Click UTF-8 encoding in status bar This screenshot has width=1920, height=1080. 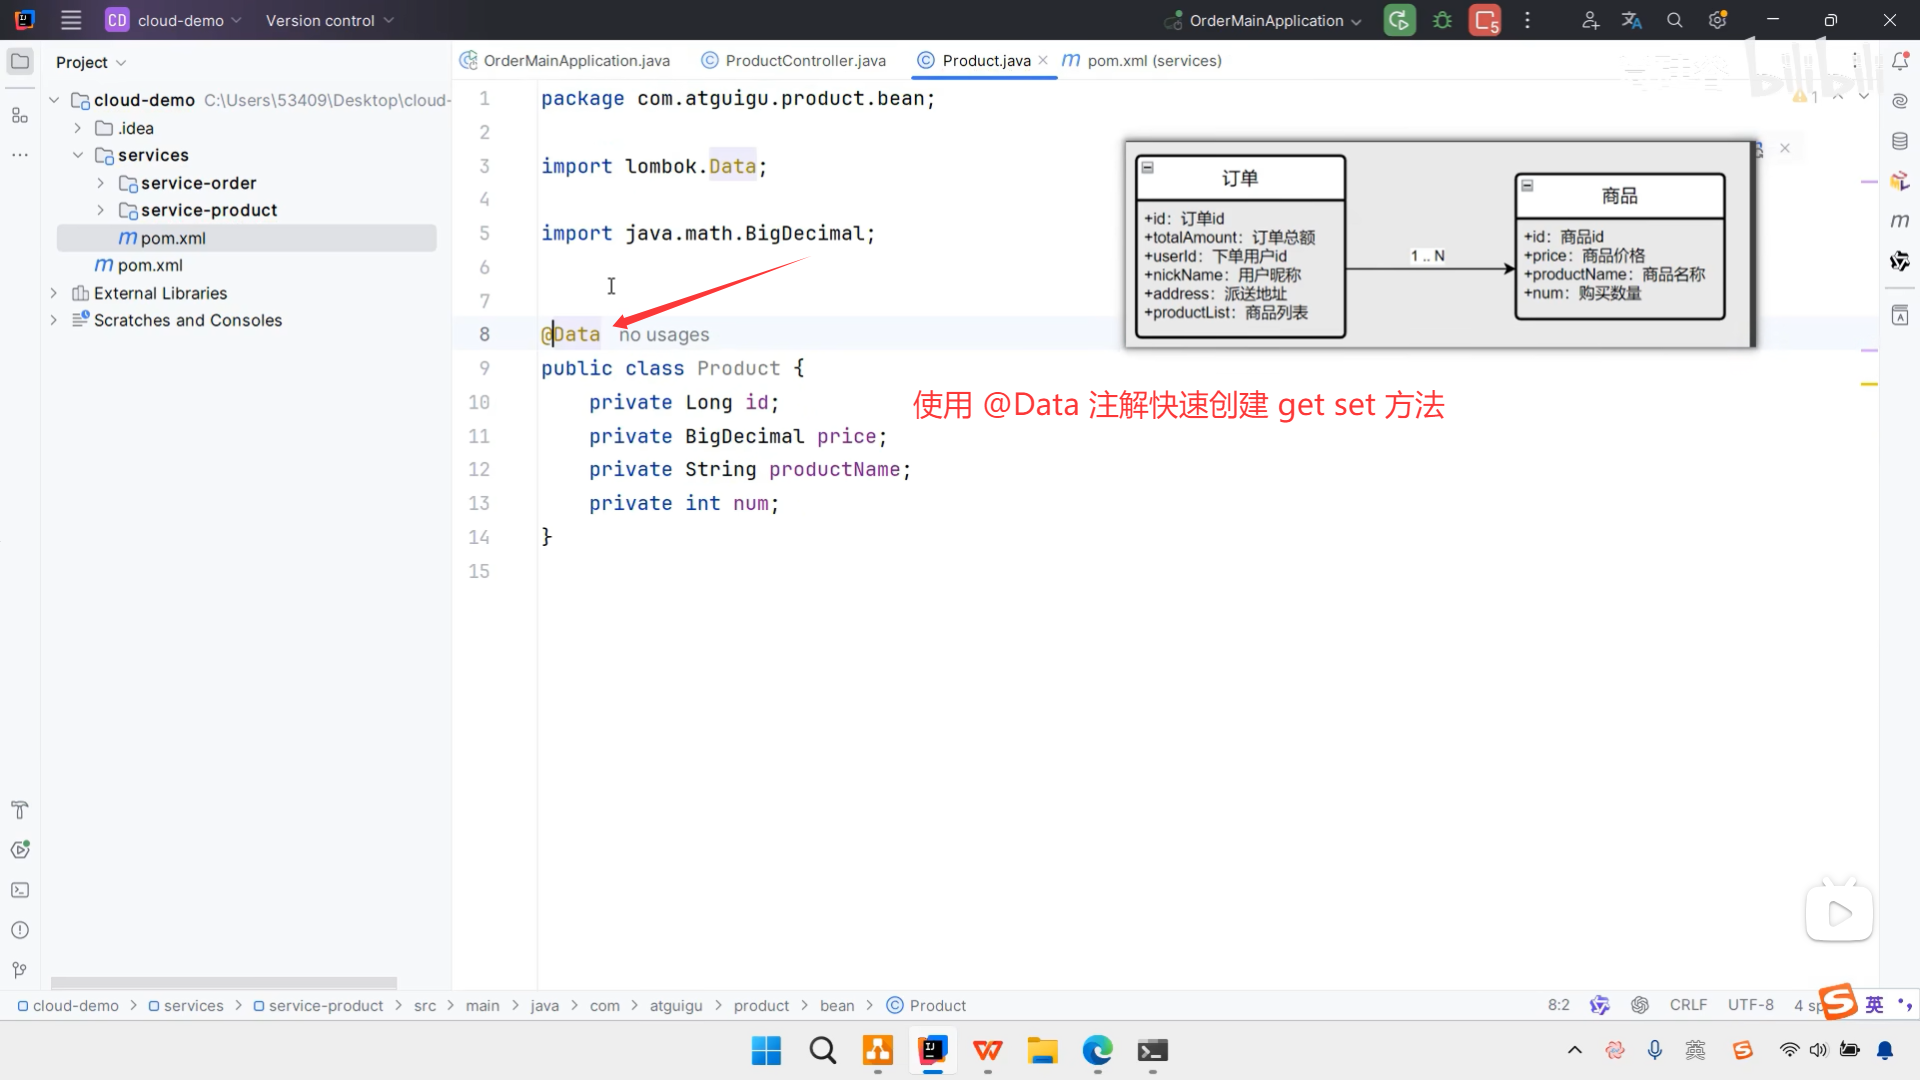point(1750,1005)
